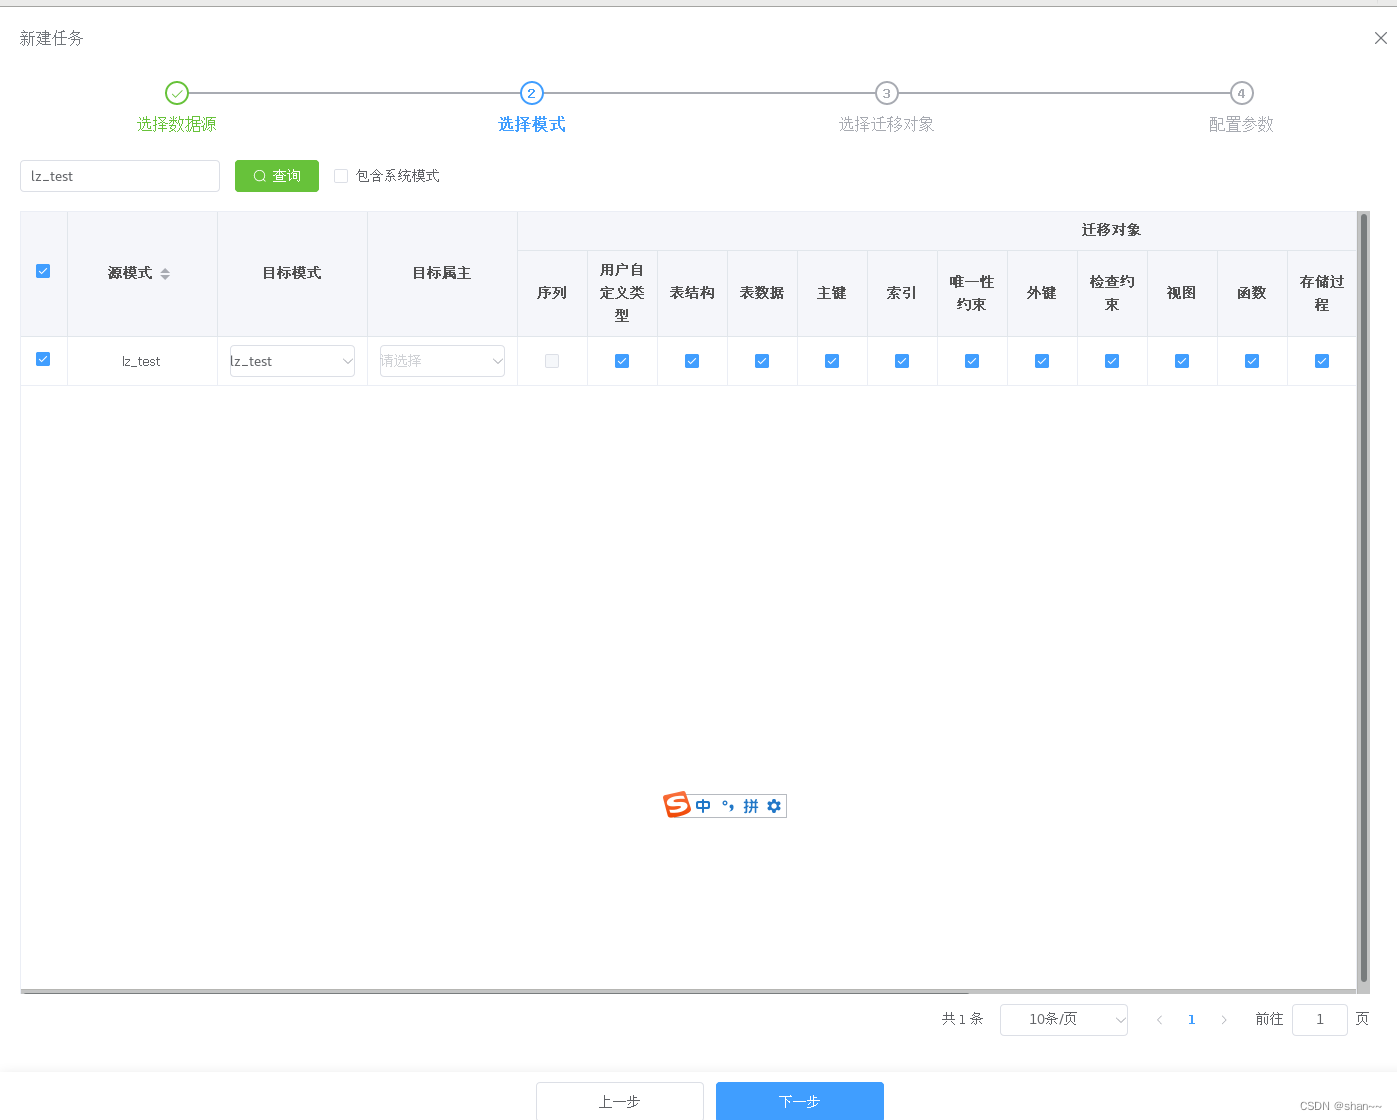Uncheck 检查约束 for lz_test
The height and width of the screenshot is (1120, 1397).
tap(1112, 361)
